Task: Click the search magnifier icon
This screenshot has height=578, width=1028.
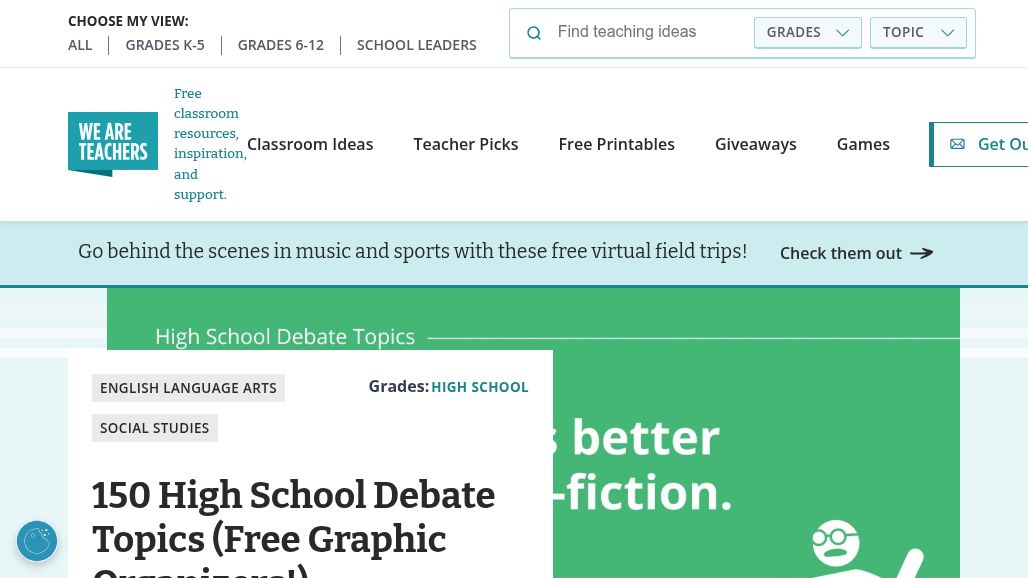Action: coord(534,33)
